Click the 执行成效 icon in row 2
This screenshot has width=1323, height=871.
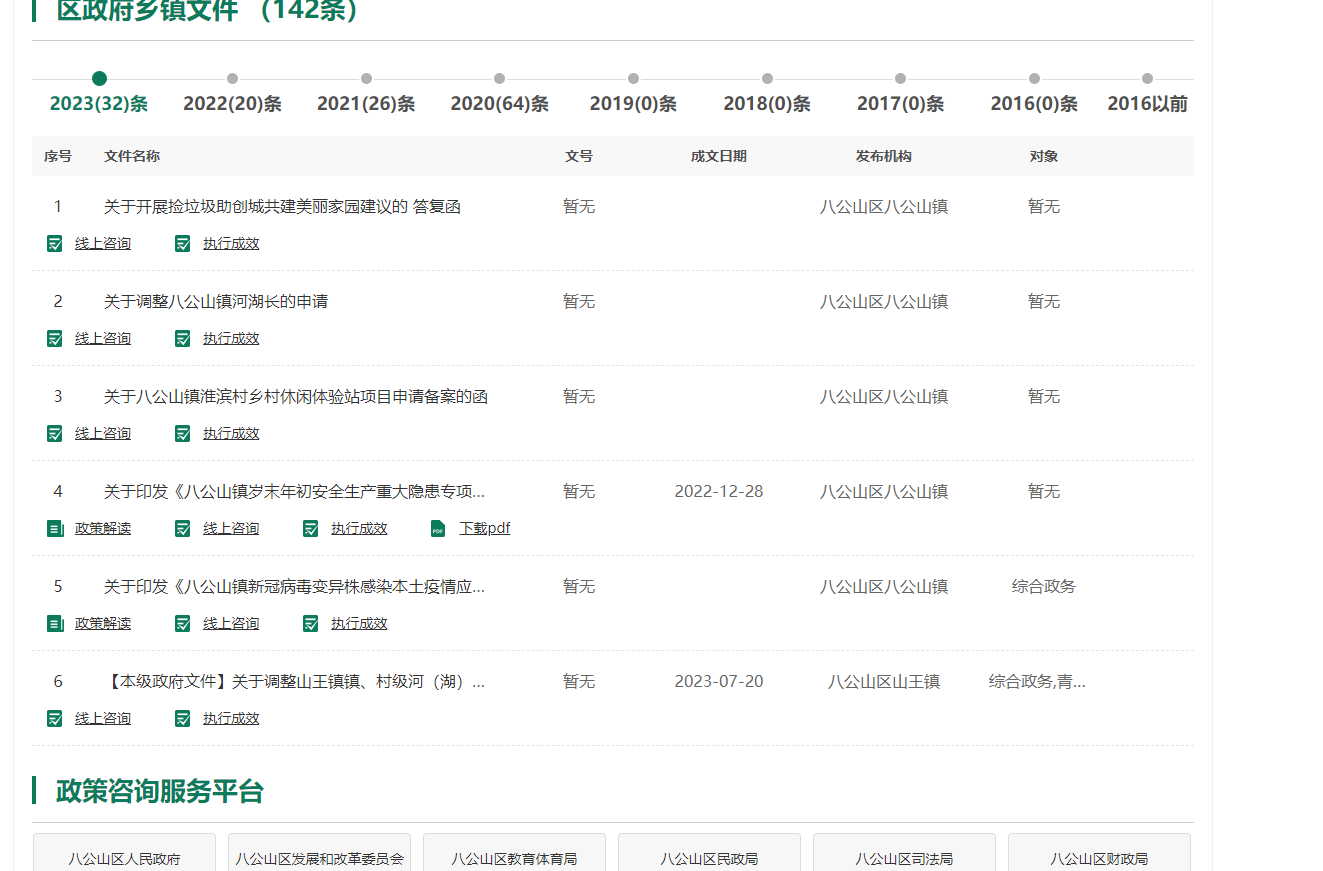(x=183, y=338)
